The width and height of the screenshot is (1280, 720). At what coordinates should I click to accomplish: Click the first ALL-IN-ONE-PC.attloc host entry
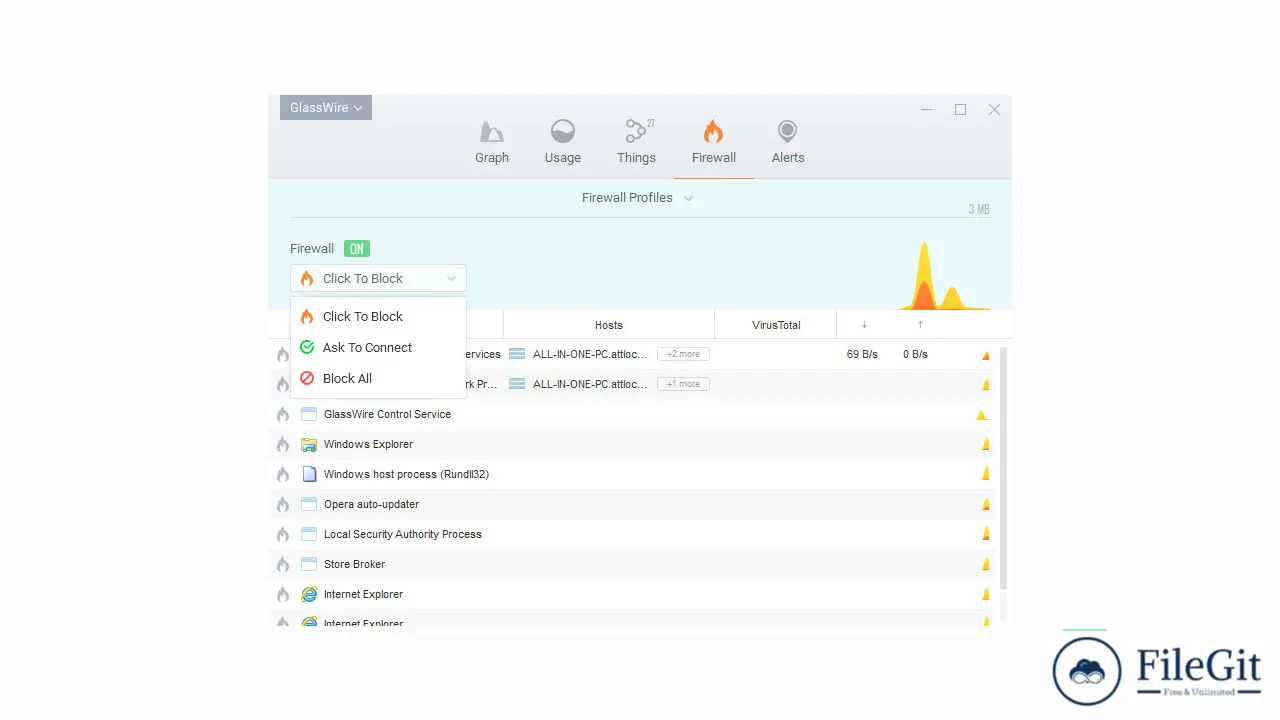[x=590, y=354]
